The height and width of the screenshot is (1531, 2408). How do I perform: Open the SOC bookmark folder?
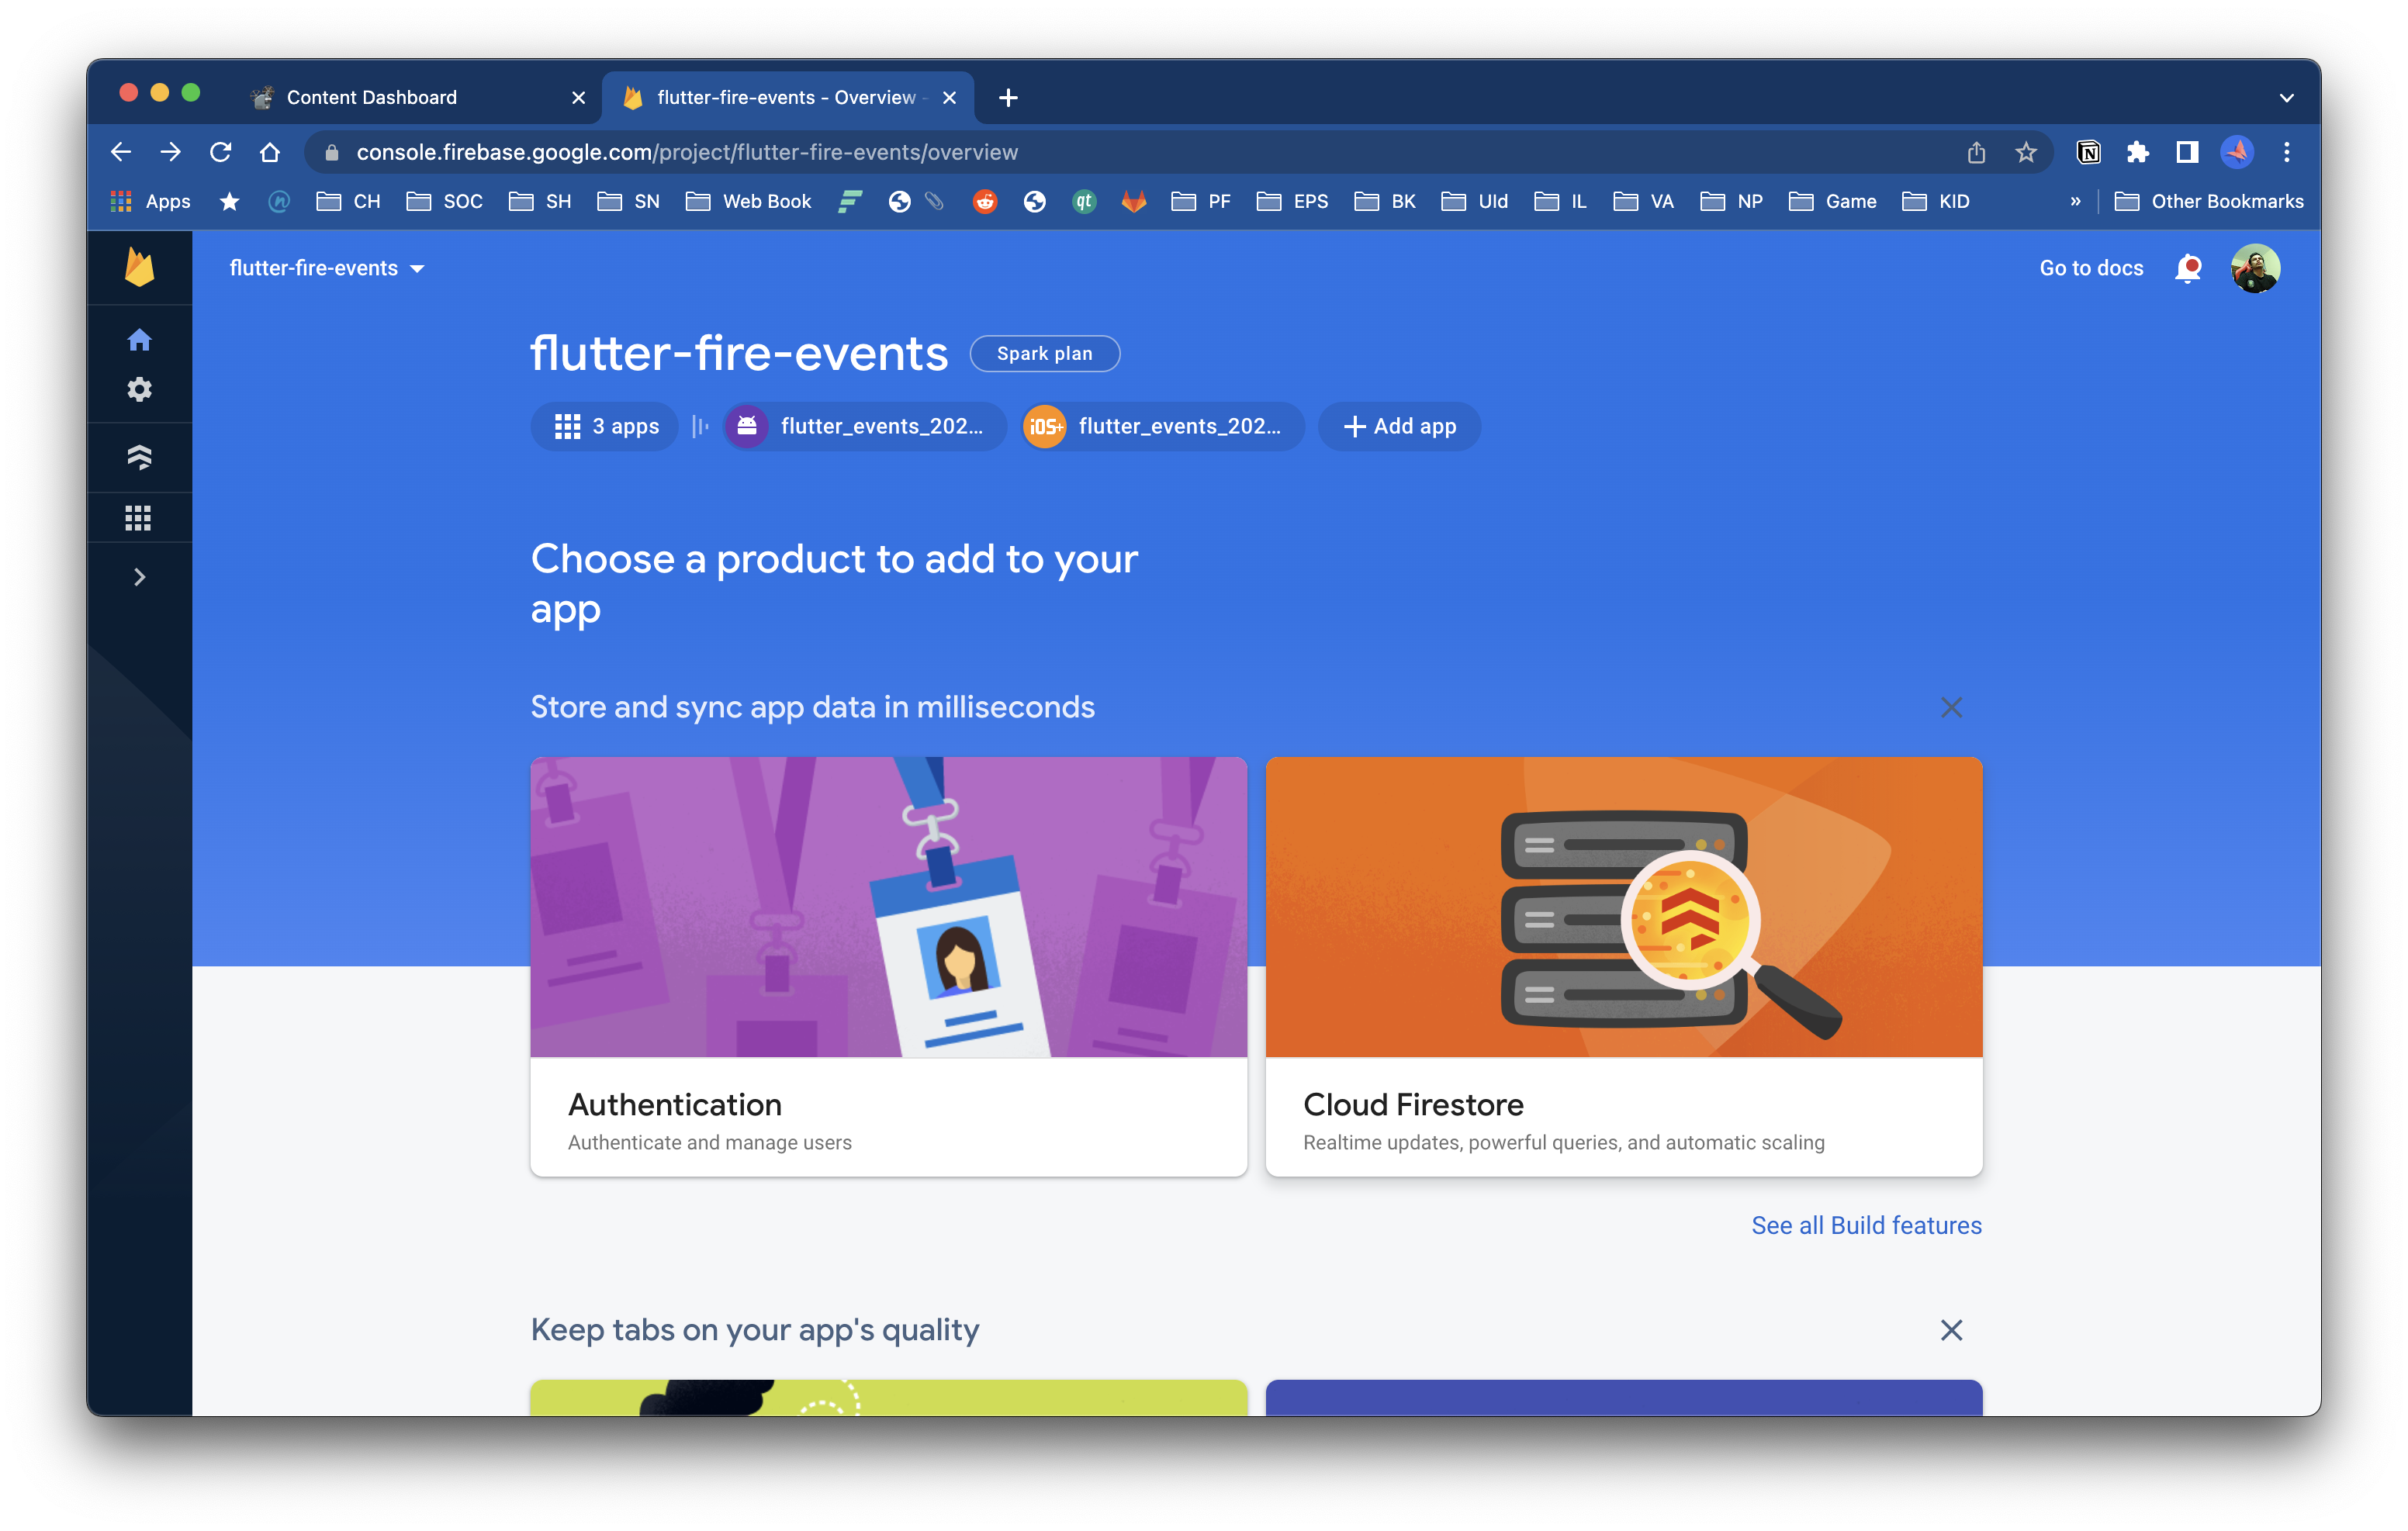tap(444, 201)
